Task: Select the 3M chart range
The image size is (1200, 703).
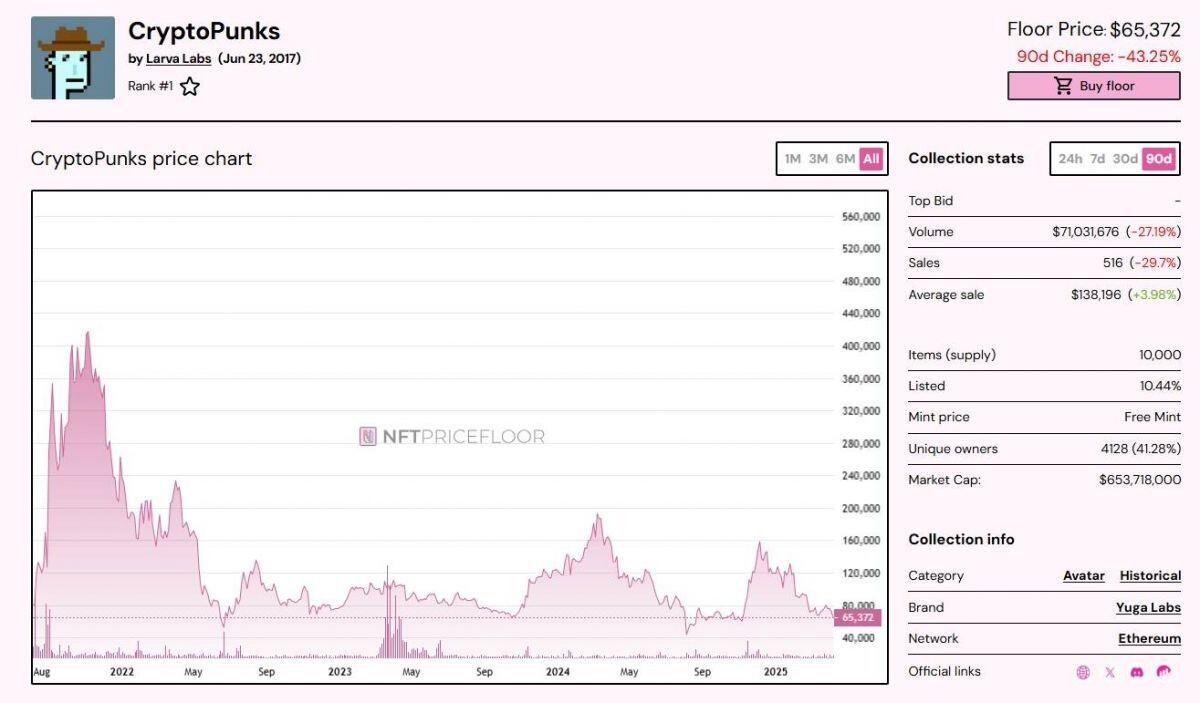Action: click(818, 159)
